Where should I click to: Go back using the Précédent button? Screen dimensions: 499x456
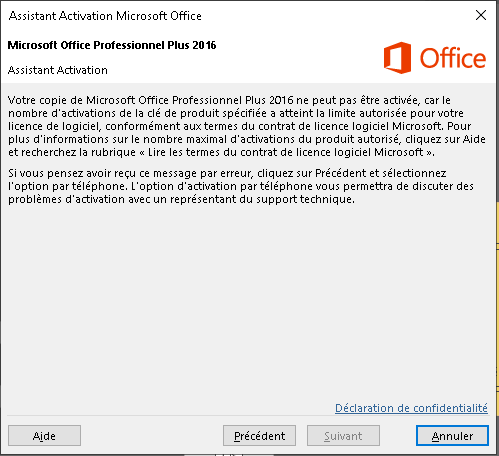[x=259, y=435]
